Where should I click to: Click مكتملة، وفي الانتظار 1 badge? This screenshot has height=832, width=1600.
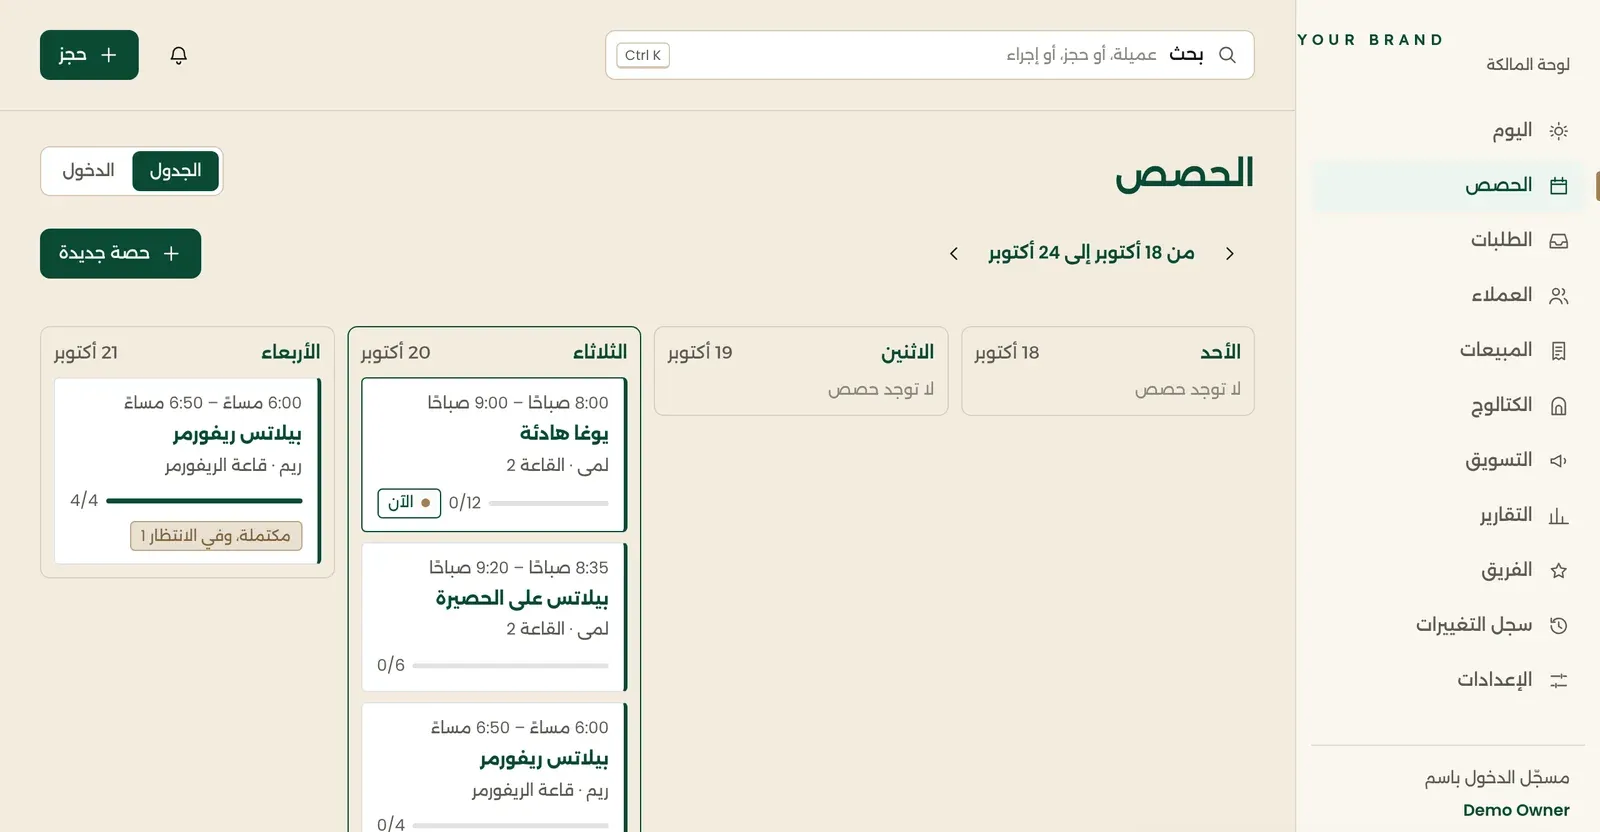pyautogui.click(x=216, y=536)
